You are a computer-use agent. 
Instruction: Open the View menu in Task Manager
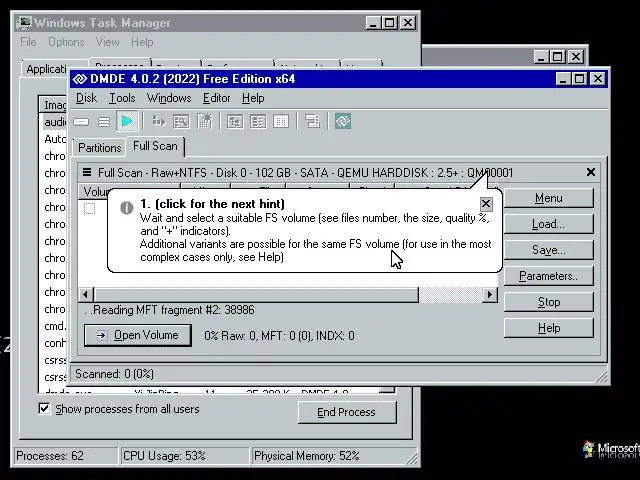pos(108,42)
